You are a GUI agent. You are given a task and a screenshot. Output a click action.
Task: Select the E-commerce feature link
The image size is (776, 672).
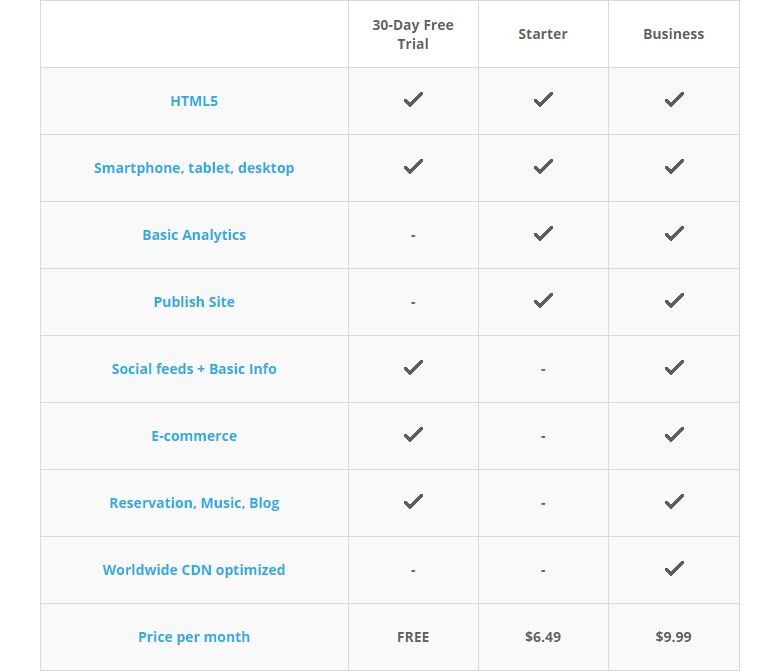(x=194, y=436)
